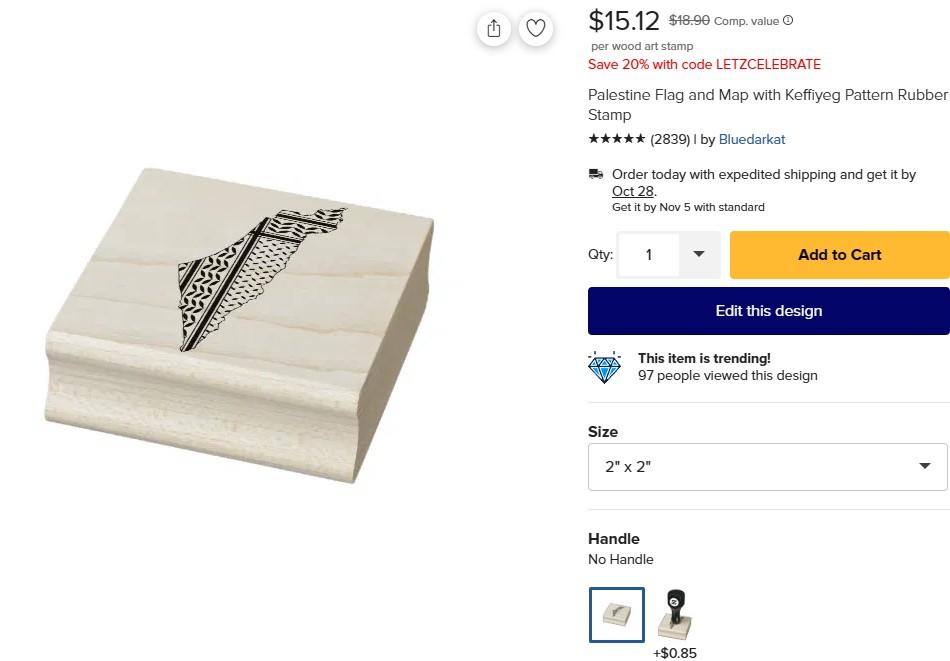The width and height of the screenshot is (950, 661).
Task: Open the Qty dropdown arrow
Action: pos(699,254)
